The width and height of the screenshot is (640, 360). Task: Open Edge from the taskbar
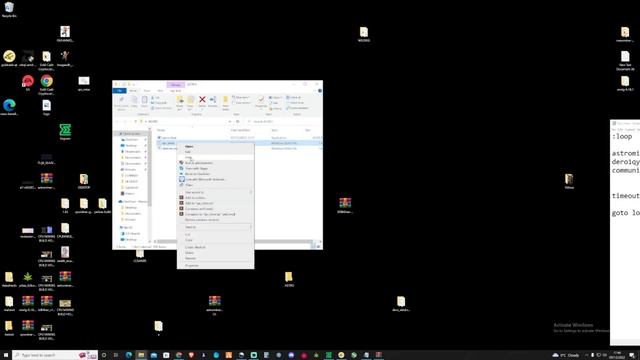click(x=129, y=355)
